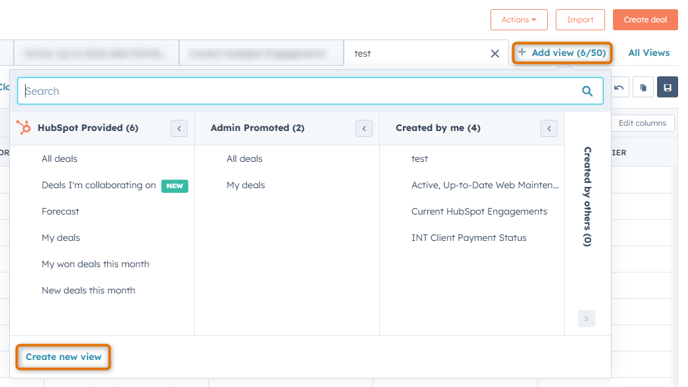Screen dimensions: 688x387
Task: Select Active, Up-to-Date Web Mainten... view
Action: pos(485,185)
